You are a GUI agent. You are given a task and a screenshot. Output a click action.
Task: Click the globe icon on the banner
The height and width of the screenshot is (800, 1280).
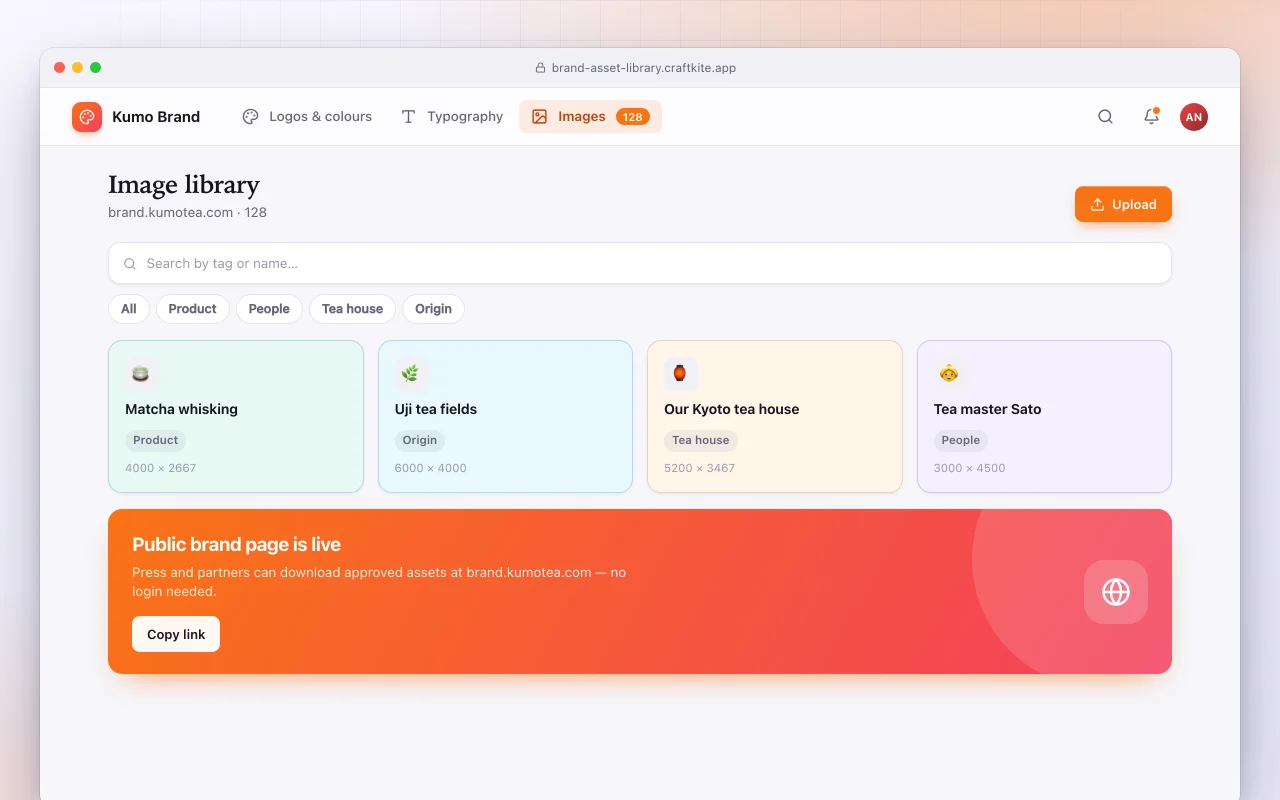(1116, 592)
